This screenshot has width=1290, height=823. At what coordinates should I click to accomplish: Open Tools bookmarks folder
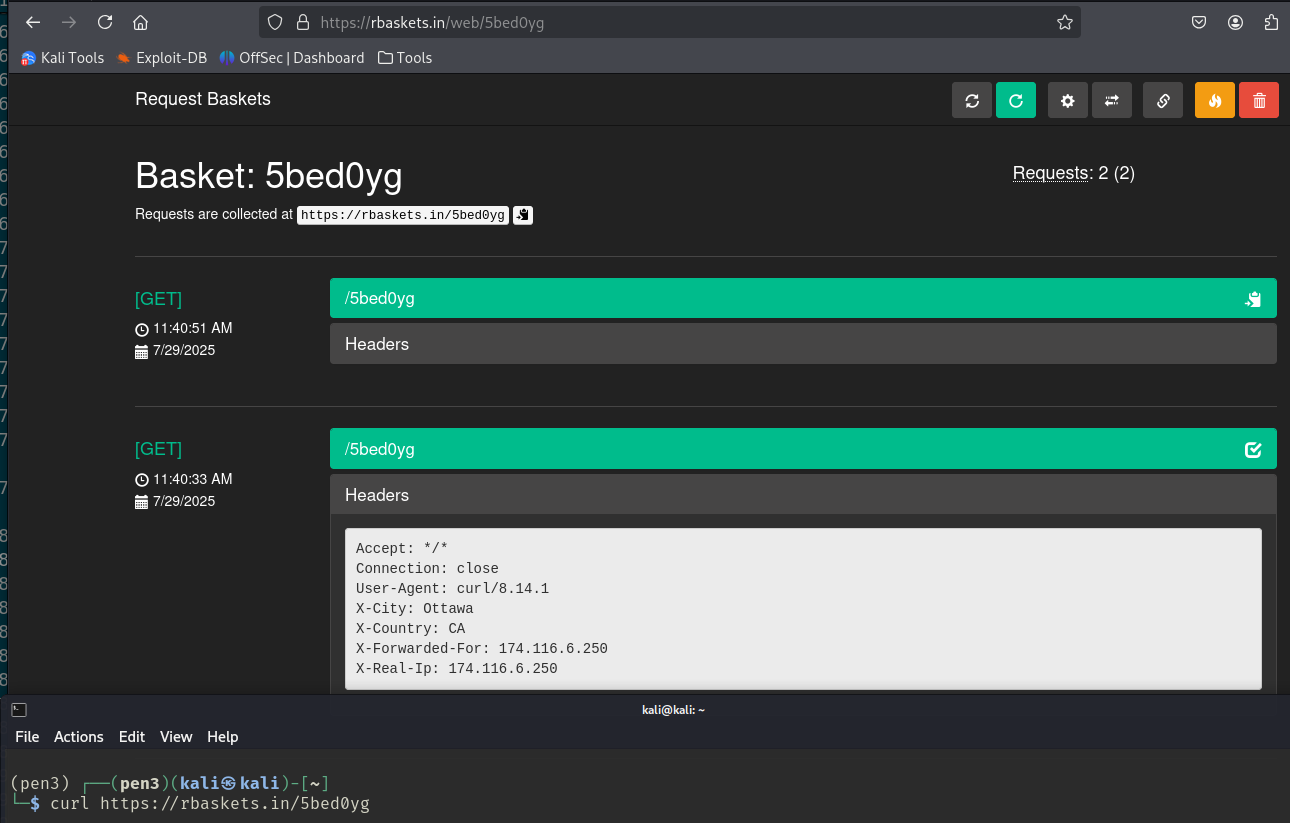point(405,58)
